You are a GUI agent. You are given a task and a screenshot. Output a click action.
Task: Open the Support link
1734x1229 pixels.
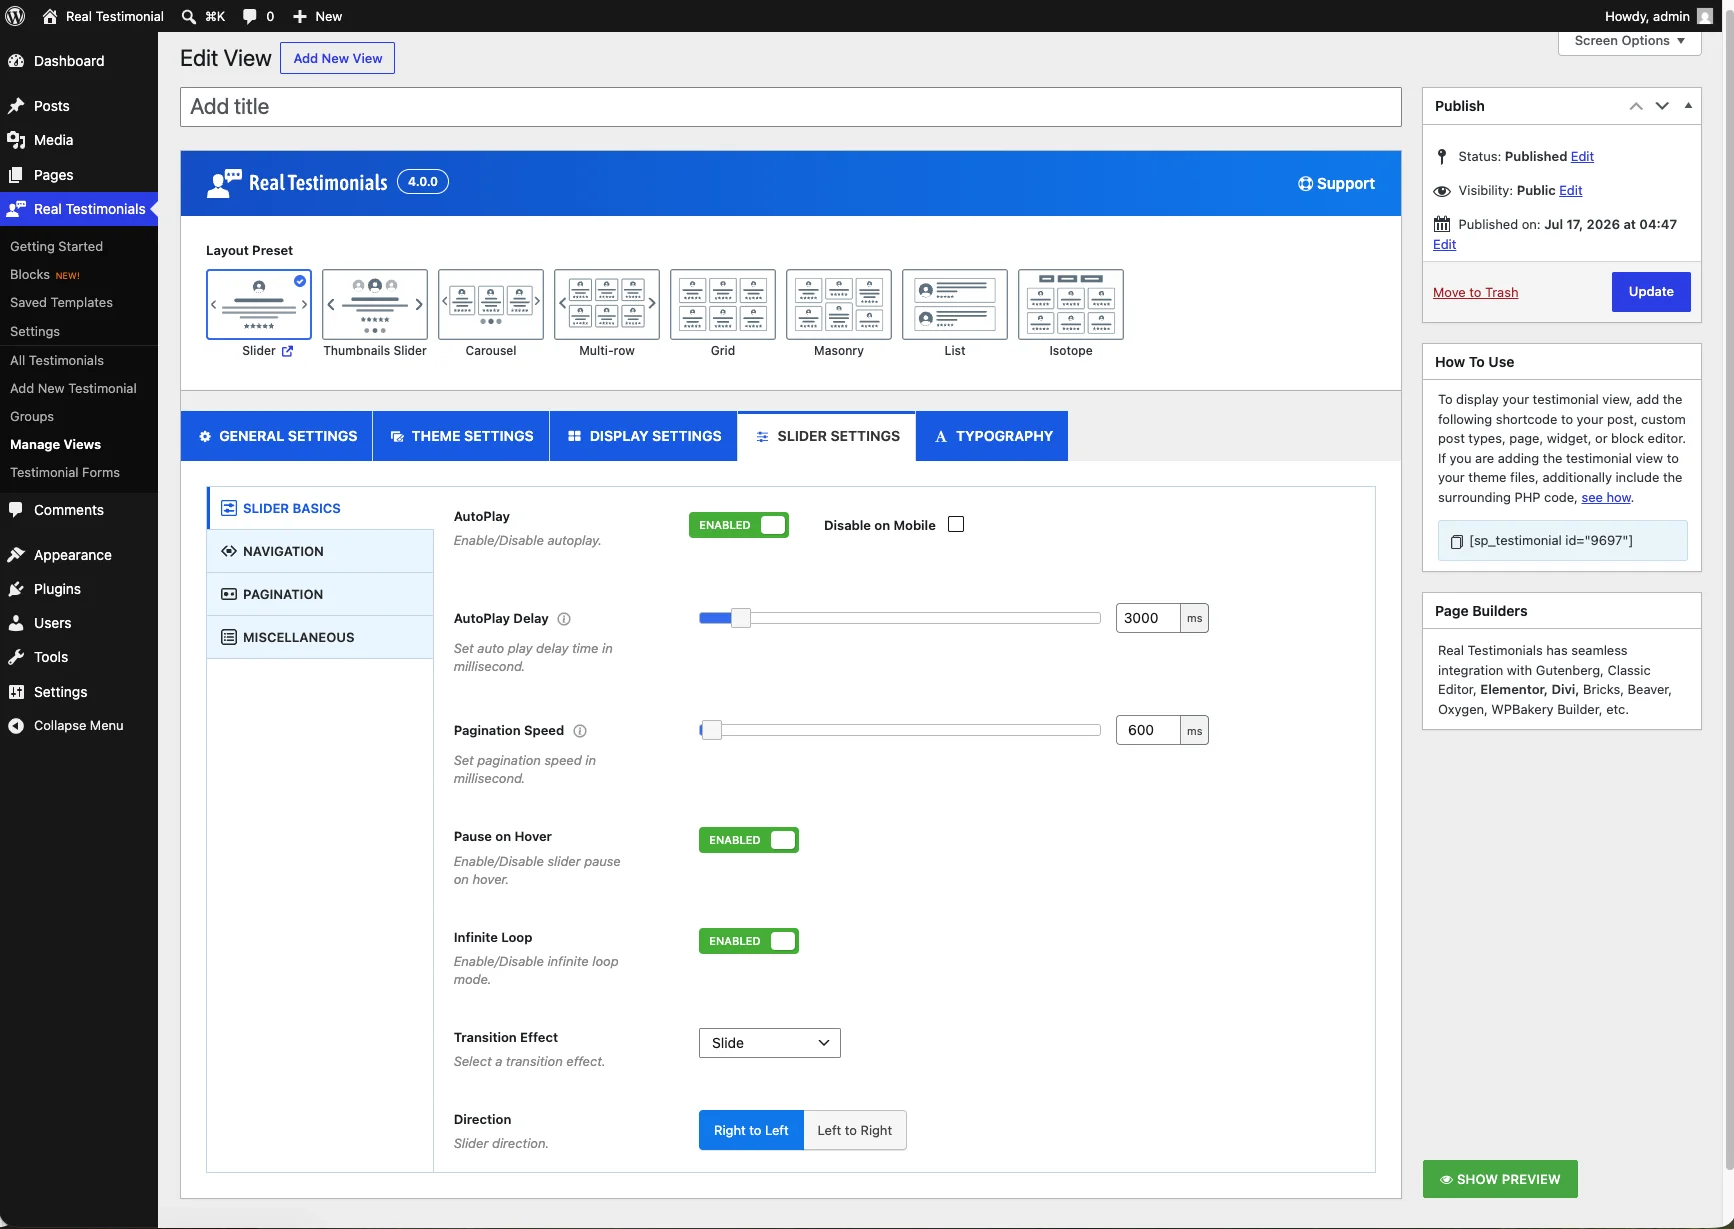(1336, 184)
